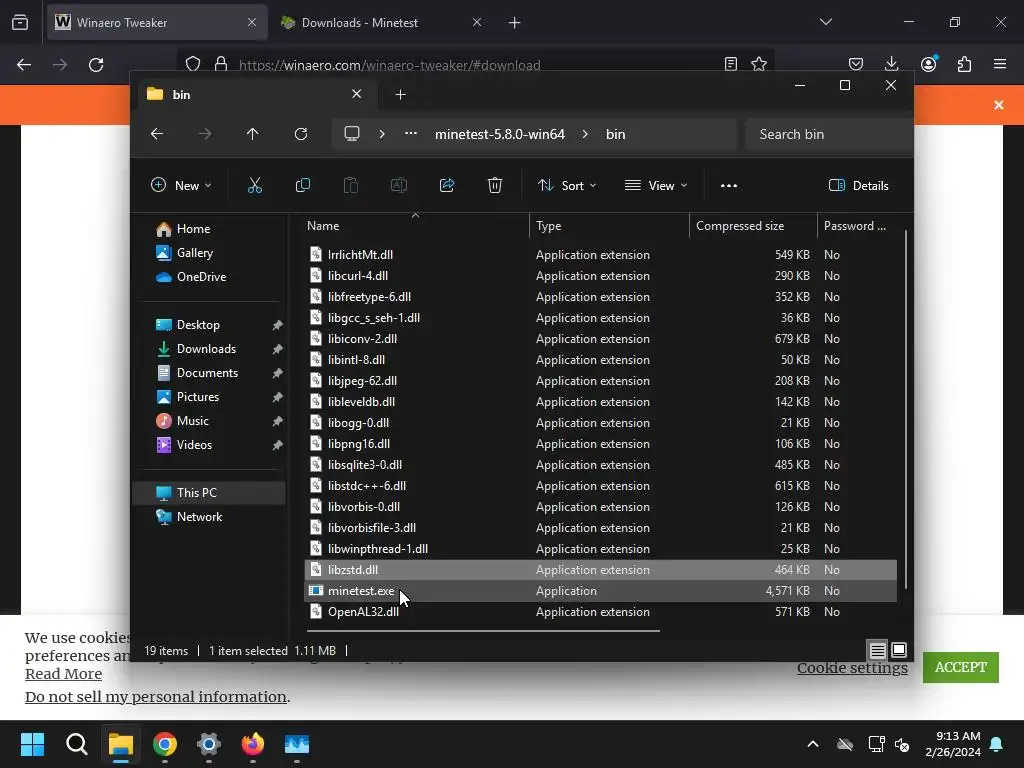Screen dimensions: 1024x768
Task: Select libzstd.dll file row
Action: click(x=601, y=570)
